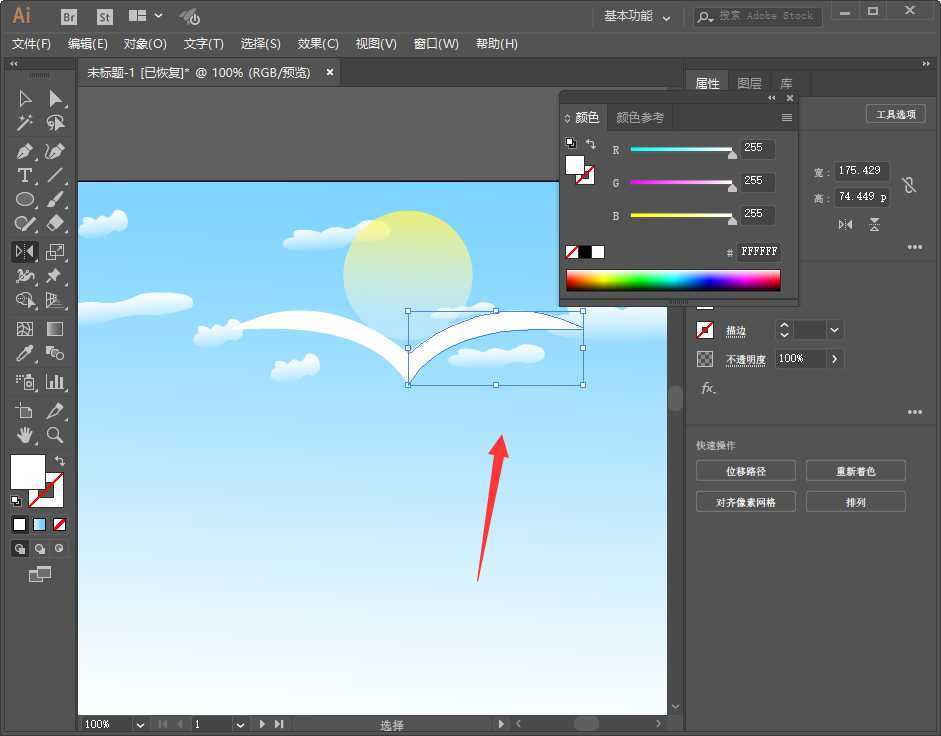This screenshot has height=736, width=941.
Task: Pick the Pen tool
Action: [25, 150]
